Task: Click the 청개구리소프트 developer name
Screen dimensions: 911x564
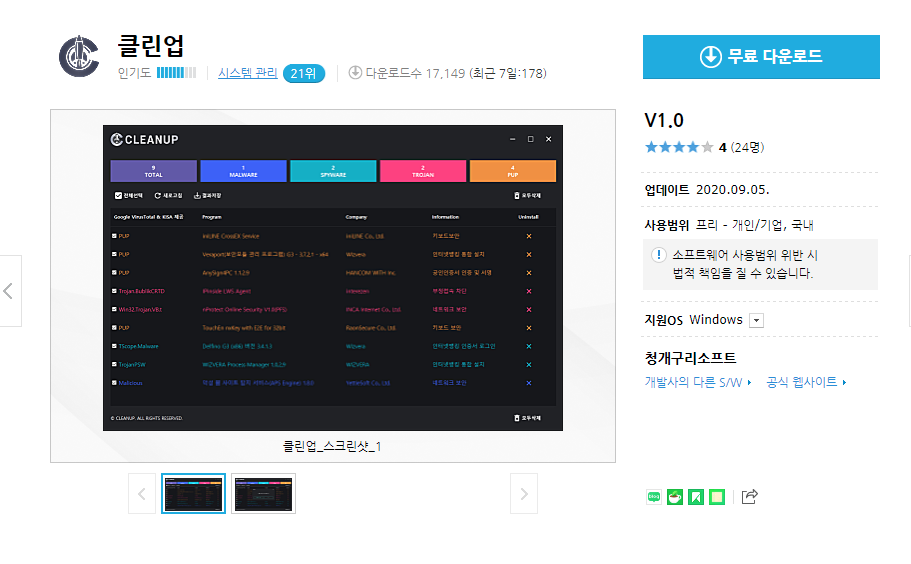Action: tap(690, 358)
